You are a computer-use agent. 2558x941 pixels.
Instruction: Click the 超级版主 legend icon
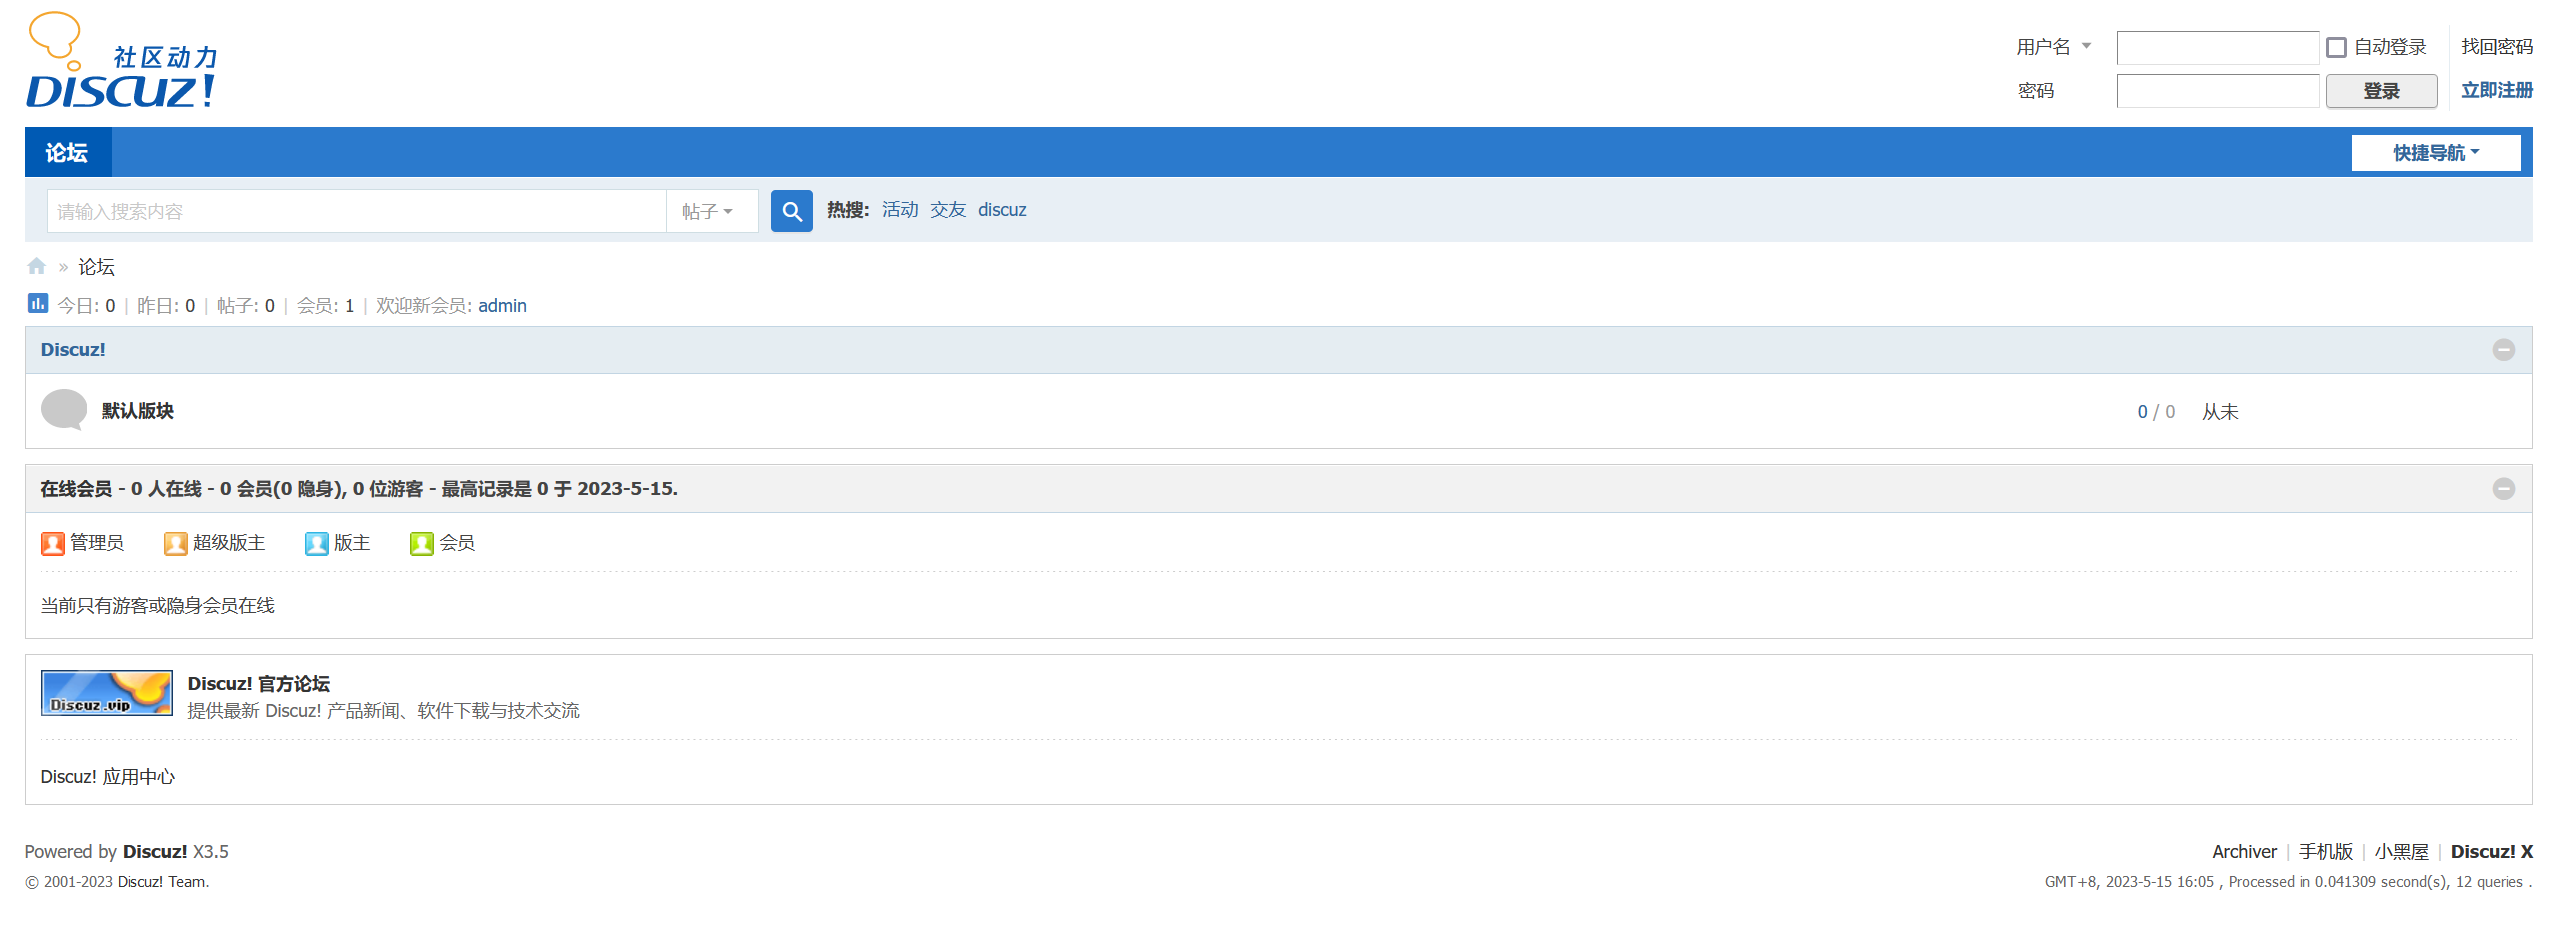tap(176, 543)
